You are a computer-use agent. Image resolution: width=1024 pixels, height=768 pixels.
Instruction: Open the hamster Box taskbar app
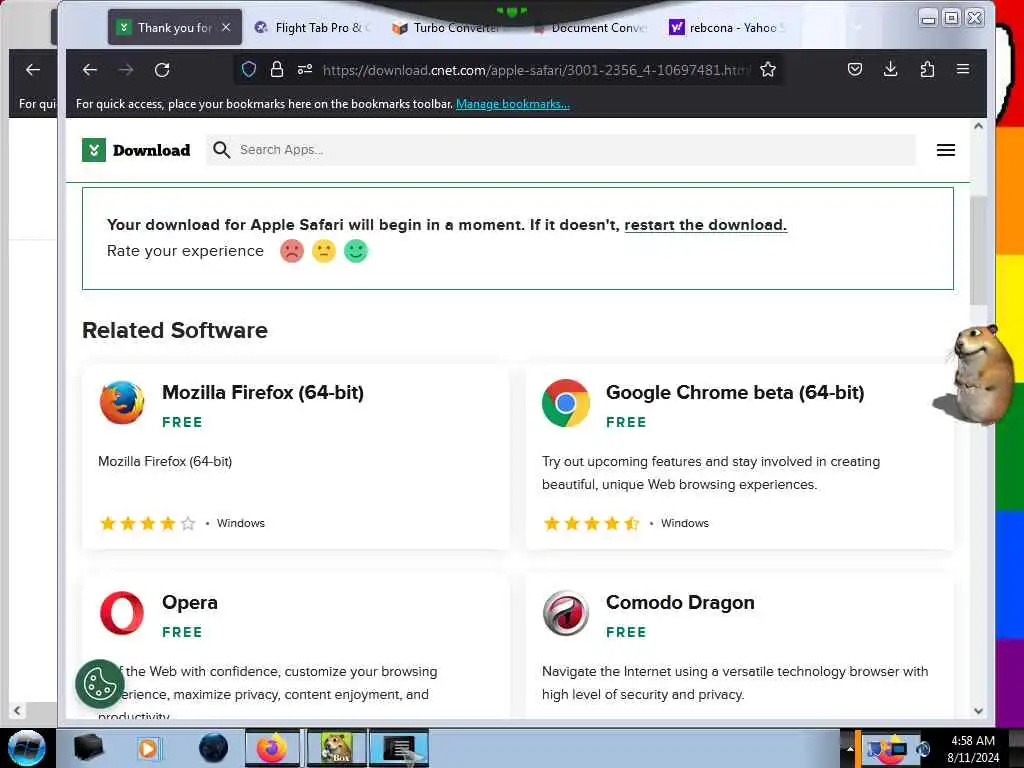pos(337,748)
